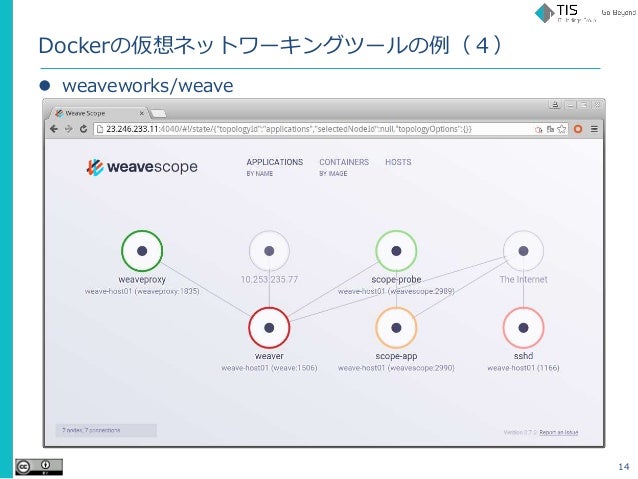
Task: Switch to Applications topology view
Action: [x=275, y=162]
